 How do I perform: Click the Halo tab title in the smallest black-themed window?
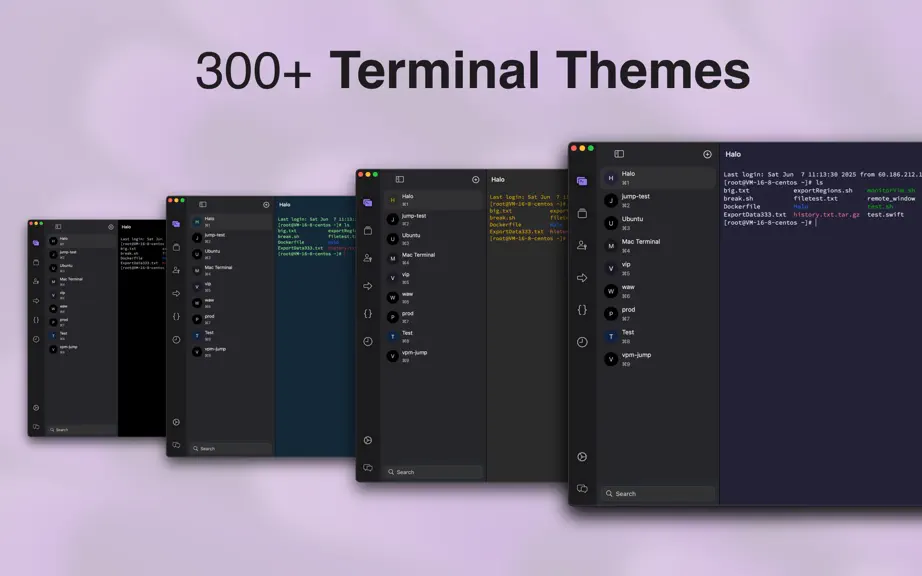coord(126,226)
